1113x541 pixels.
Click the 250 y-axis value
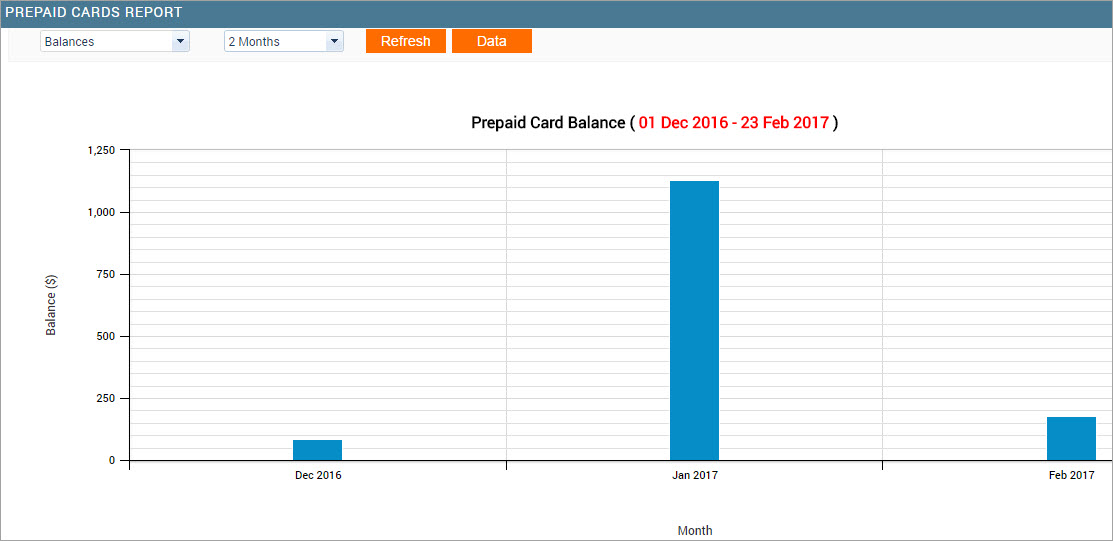(106, 398)
